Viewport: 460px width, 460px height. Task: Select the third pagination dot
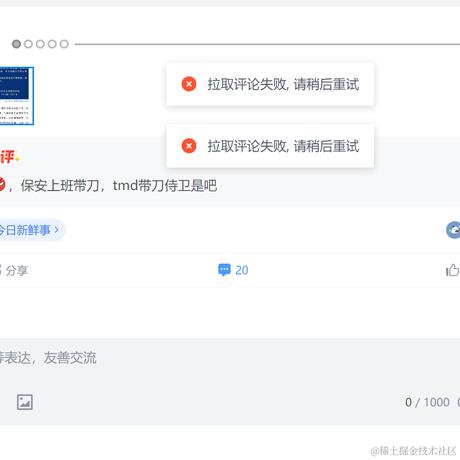(x=40, y=44)
